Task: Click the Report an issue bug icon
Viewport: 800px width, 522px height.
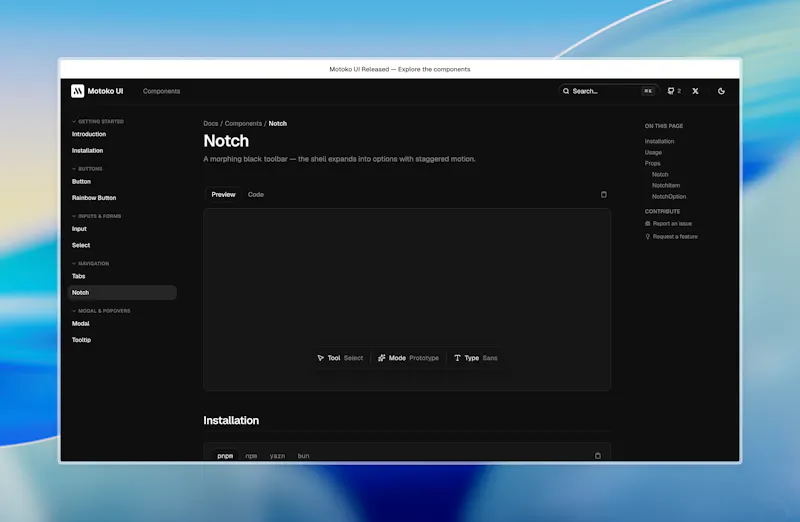Action: coord(647,223)
